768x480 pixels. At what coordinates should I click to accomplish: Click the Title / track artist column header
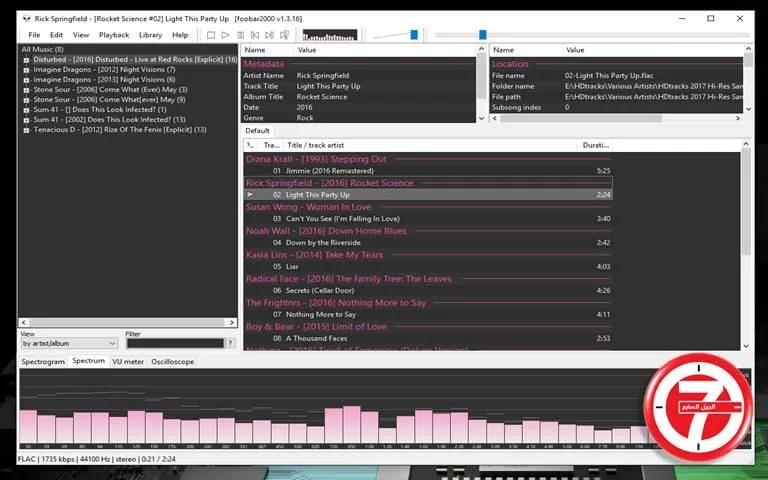[431, 145]
